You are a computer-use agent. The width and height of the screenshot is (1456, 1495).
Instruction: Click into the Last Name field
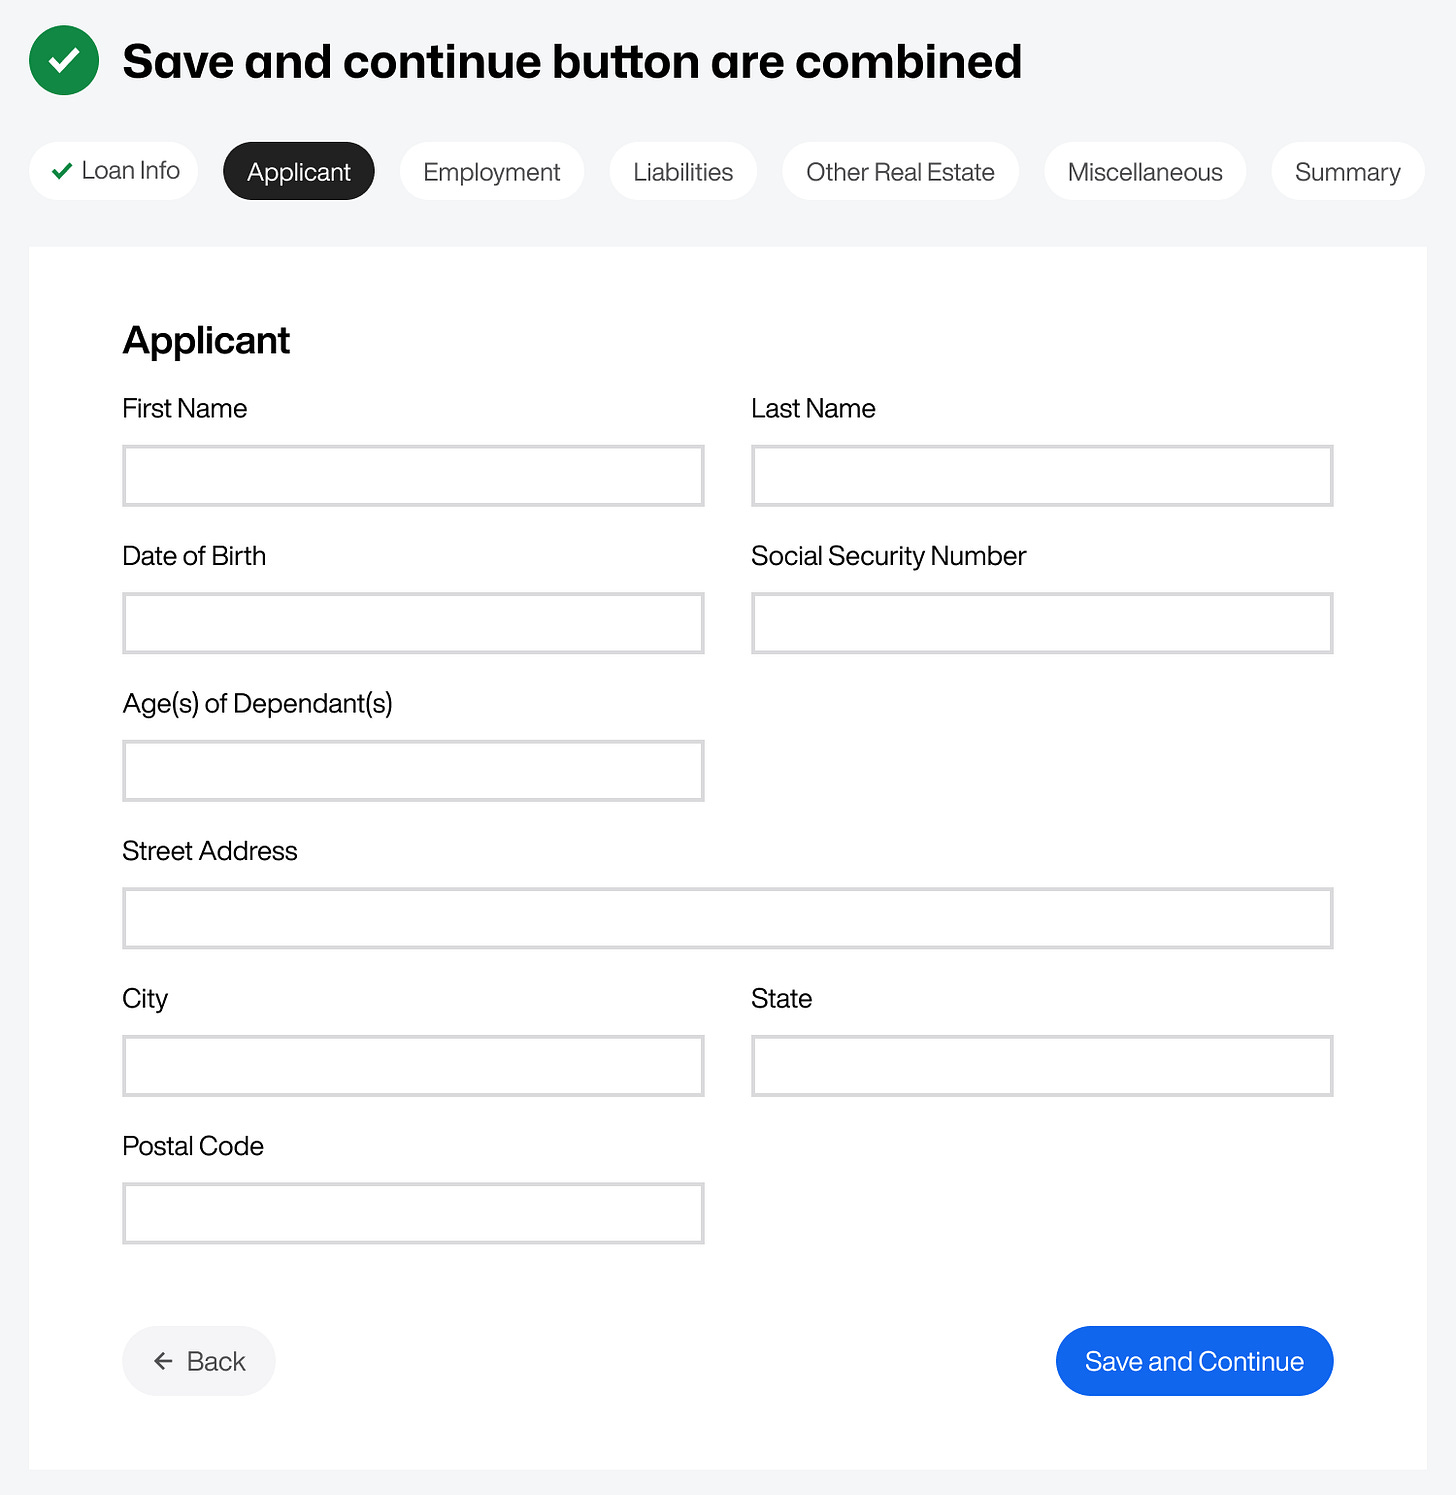[x=1042, y=476]
